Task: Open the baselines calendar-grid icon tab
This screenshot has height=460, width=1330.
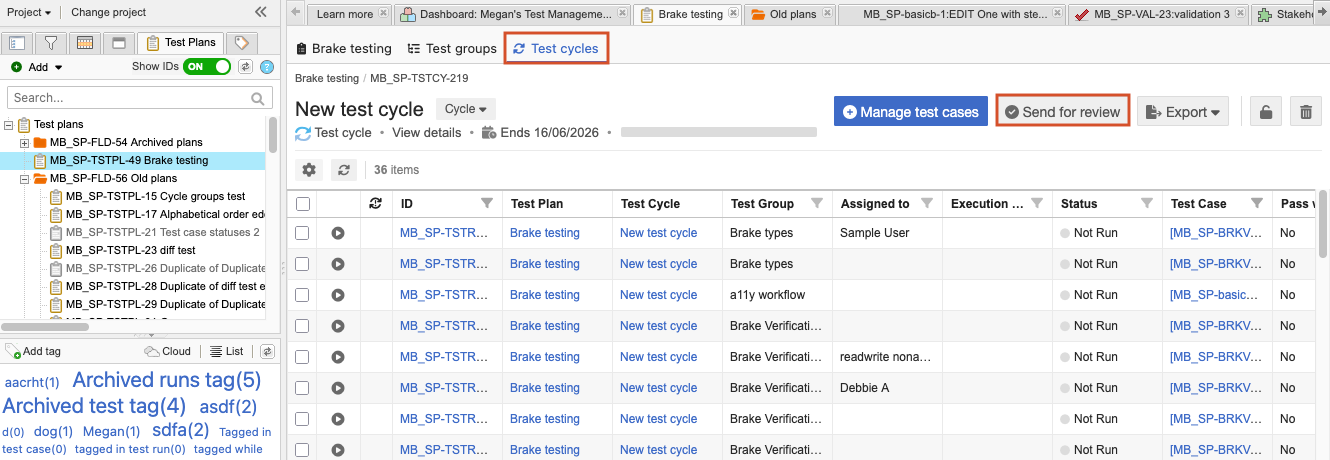Action: click(x=84, y=43)
